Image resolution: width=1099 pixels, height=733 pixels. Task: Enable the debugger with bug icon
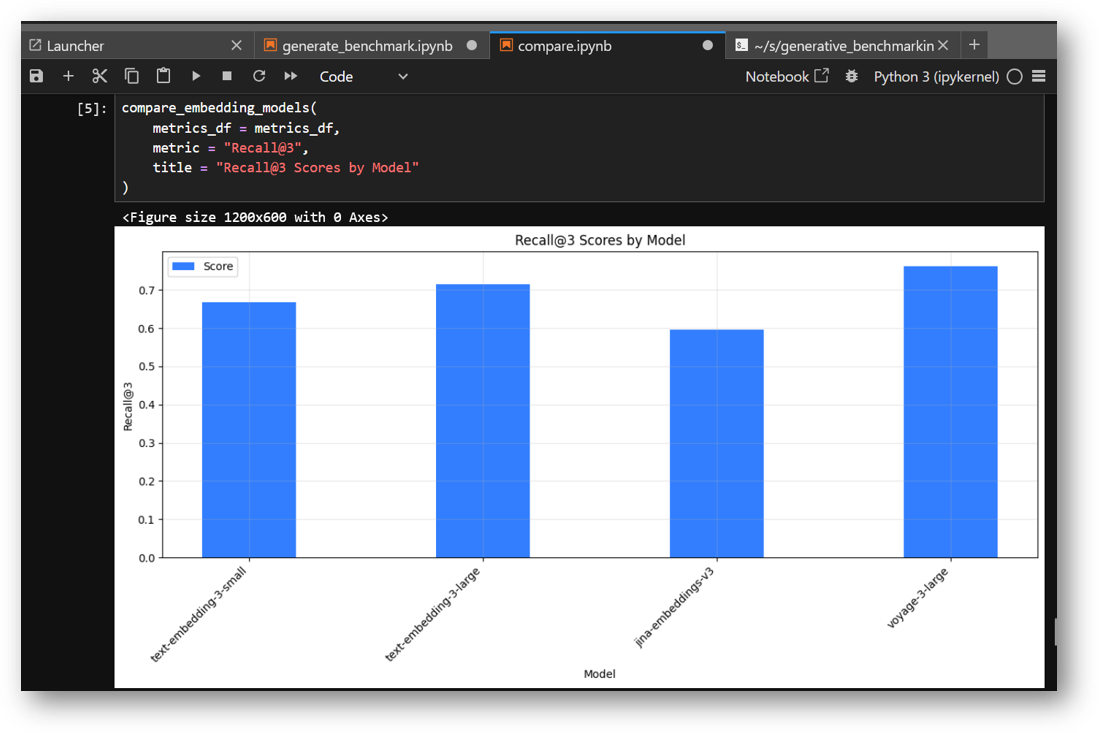(851, 76)
